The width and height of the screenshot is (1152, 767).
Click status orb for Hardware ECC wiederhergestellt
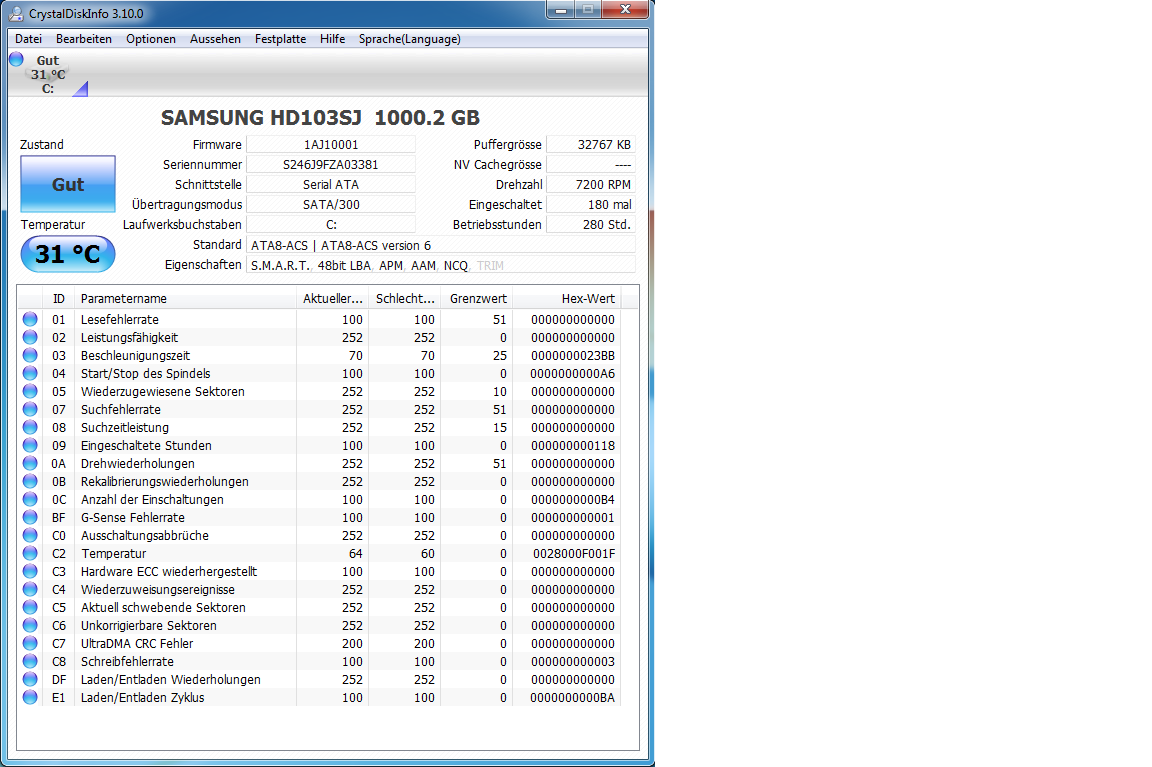[x=30, y=571]
